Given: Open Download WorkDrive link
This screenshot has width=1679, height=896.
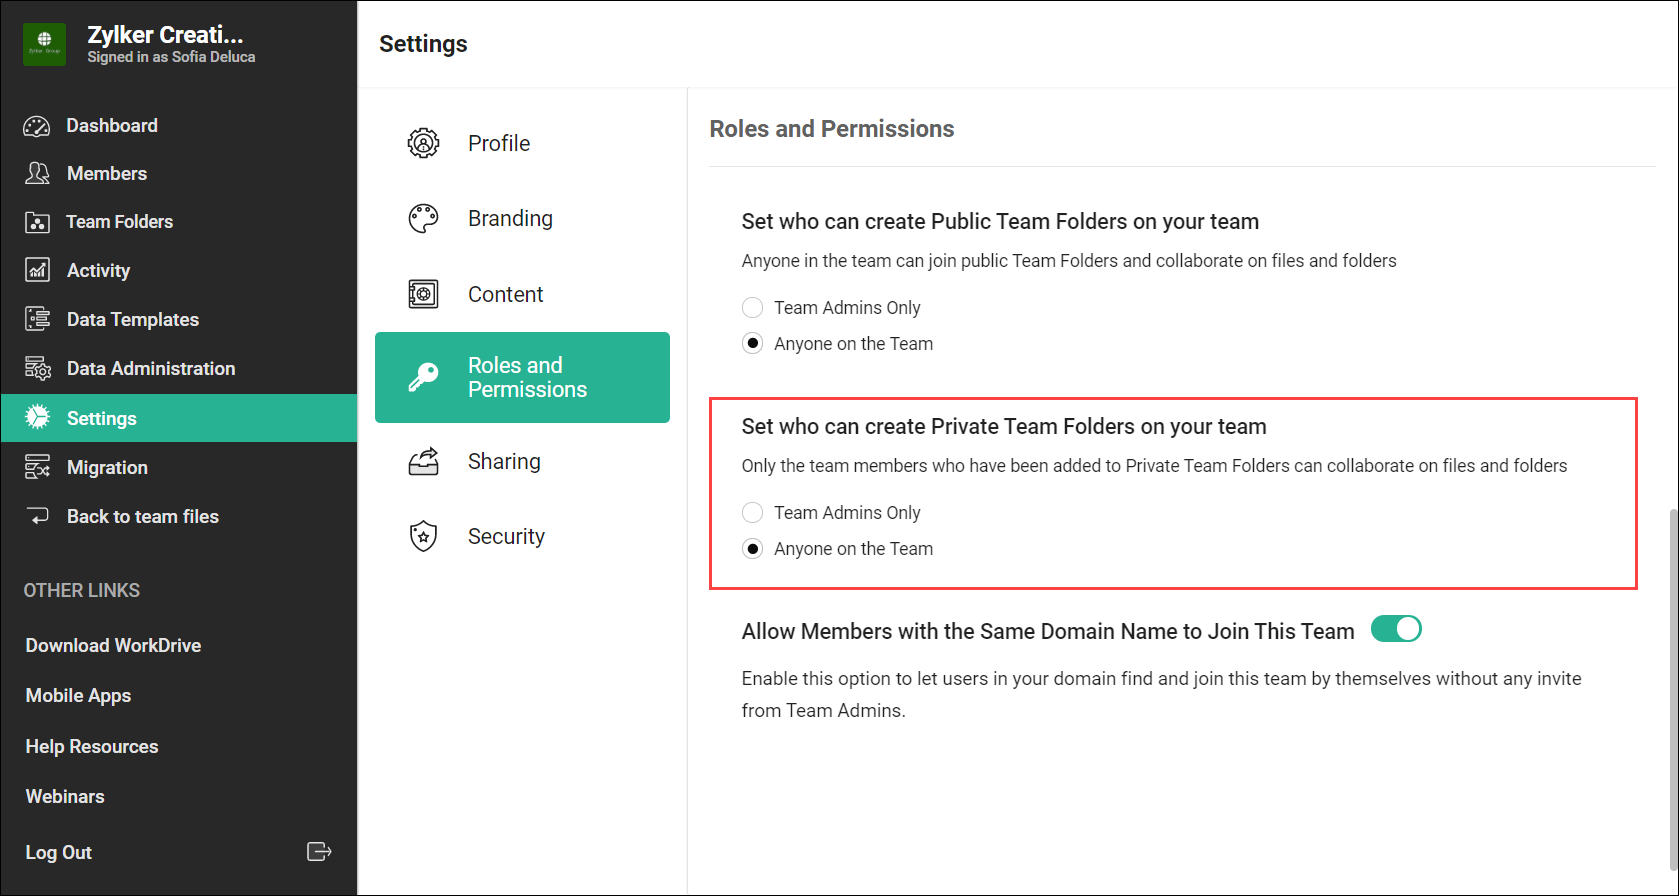Looking at the screenshot, I should (113, 645).
